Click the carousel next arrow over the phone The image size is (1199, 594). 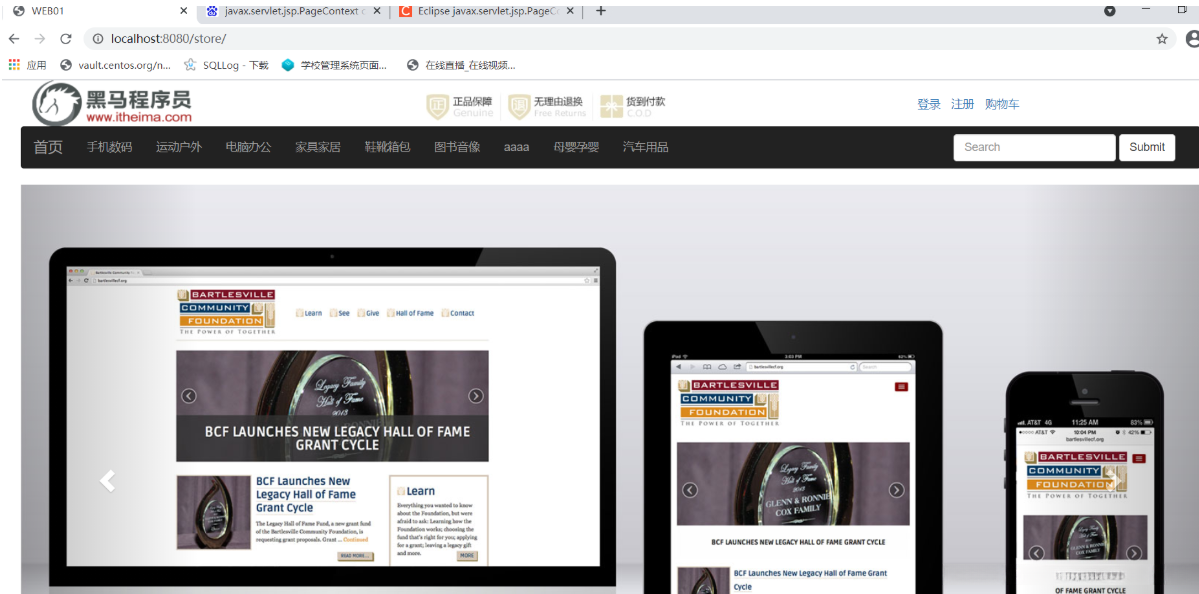click(1116, 479)
